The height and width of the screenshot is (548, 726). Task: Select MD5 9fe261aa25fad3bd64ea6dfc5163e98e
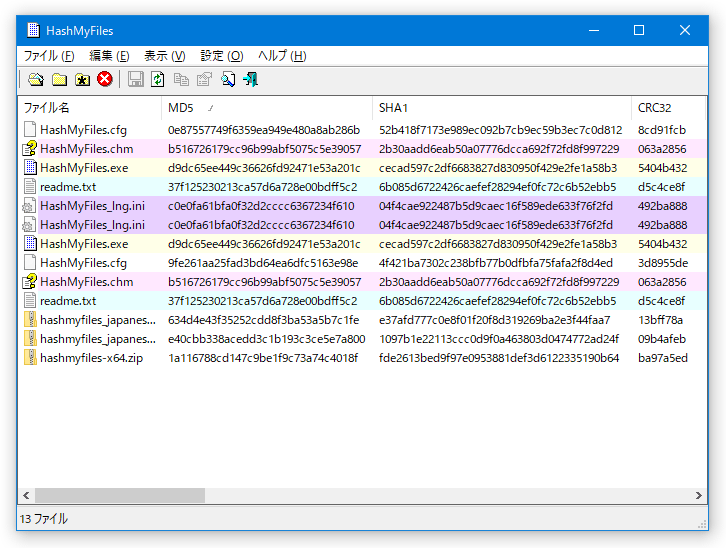[x=263, y=263]
